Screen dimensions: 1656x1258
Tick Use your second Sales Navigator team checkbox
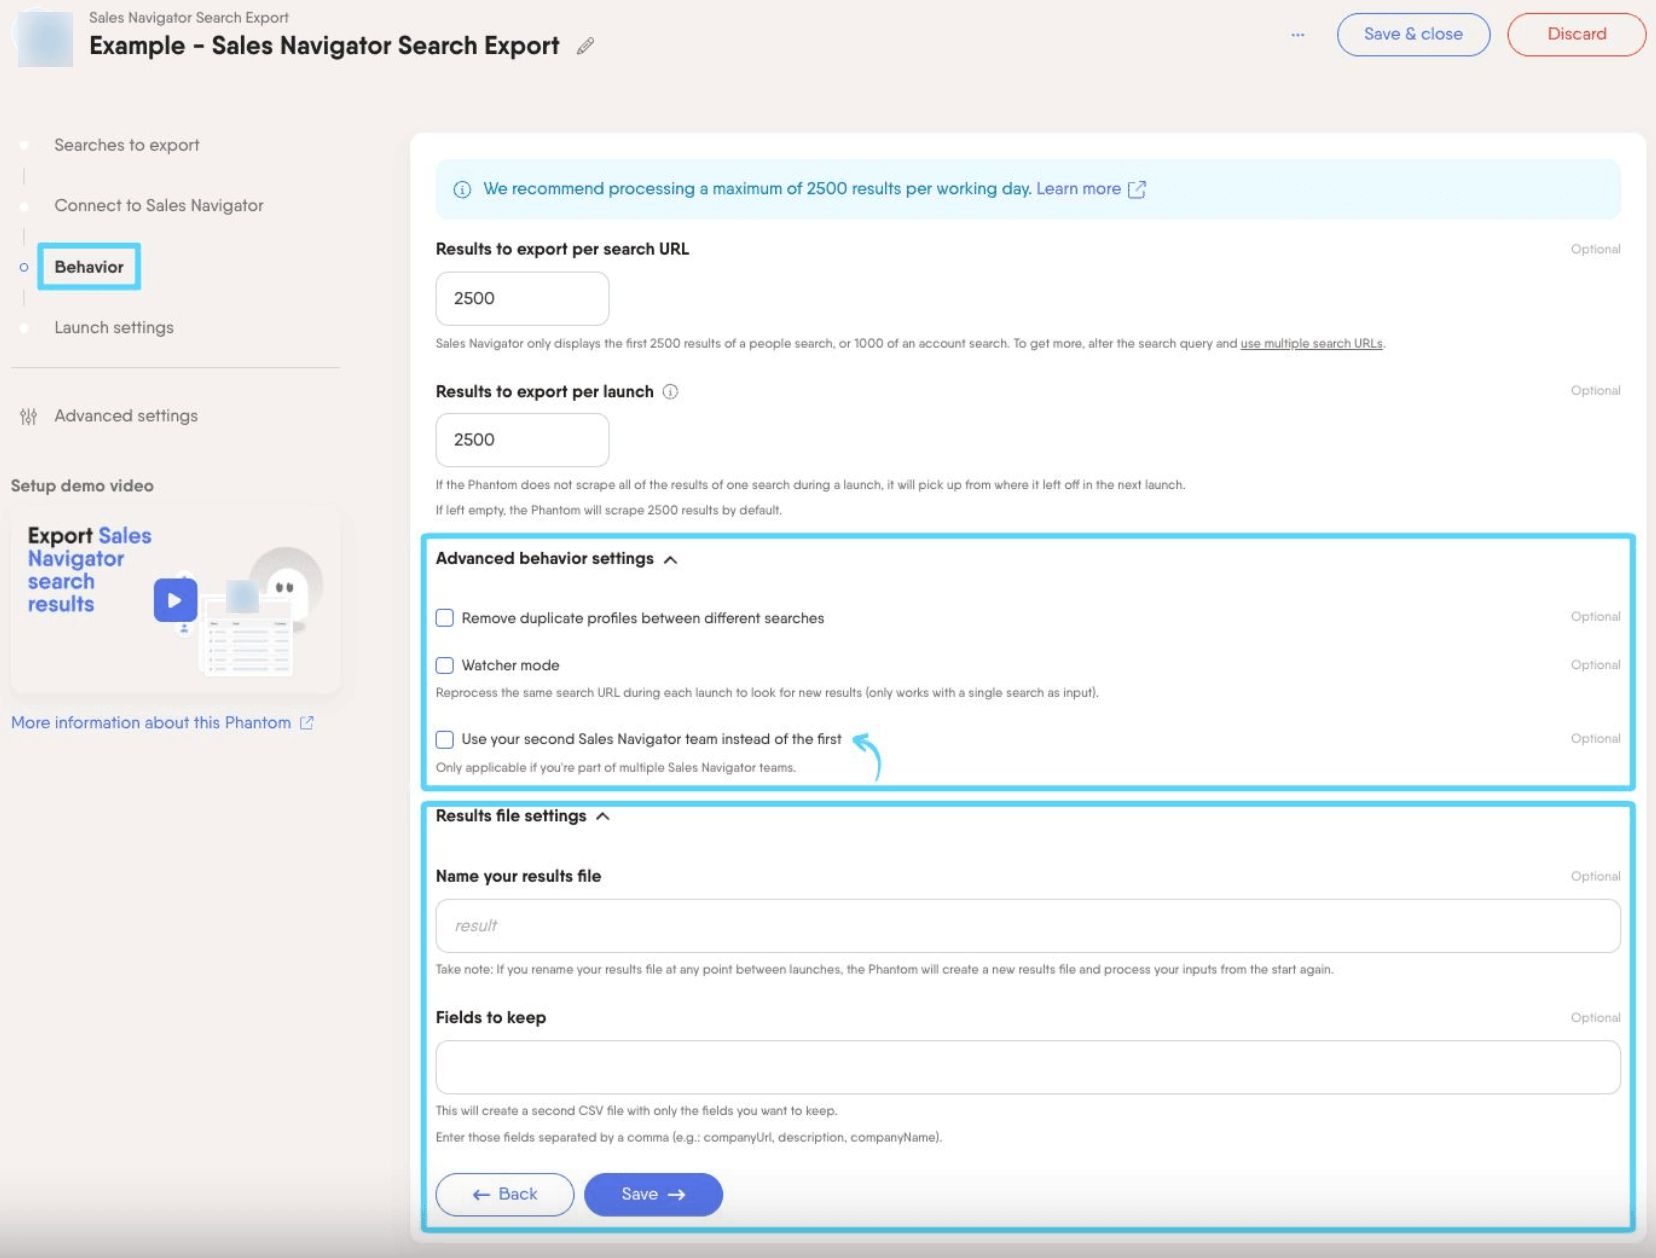445,739
